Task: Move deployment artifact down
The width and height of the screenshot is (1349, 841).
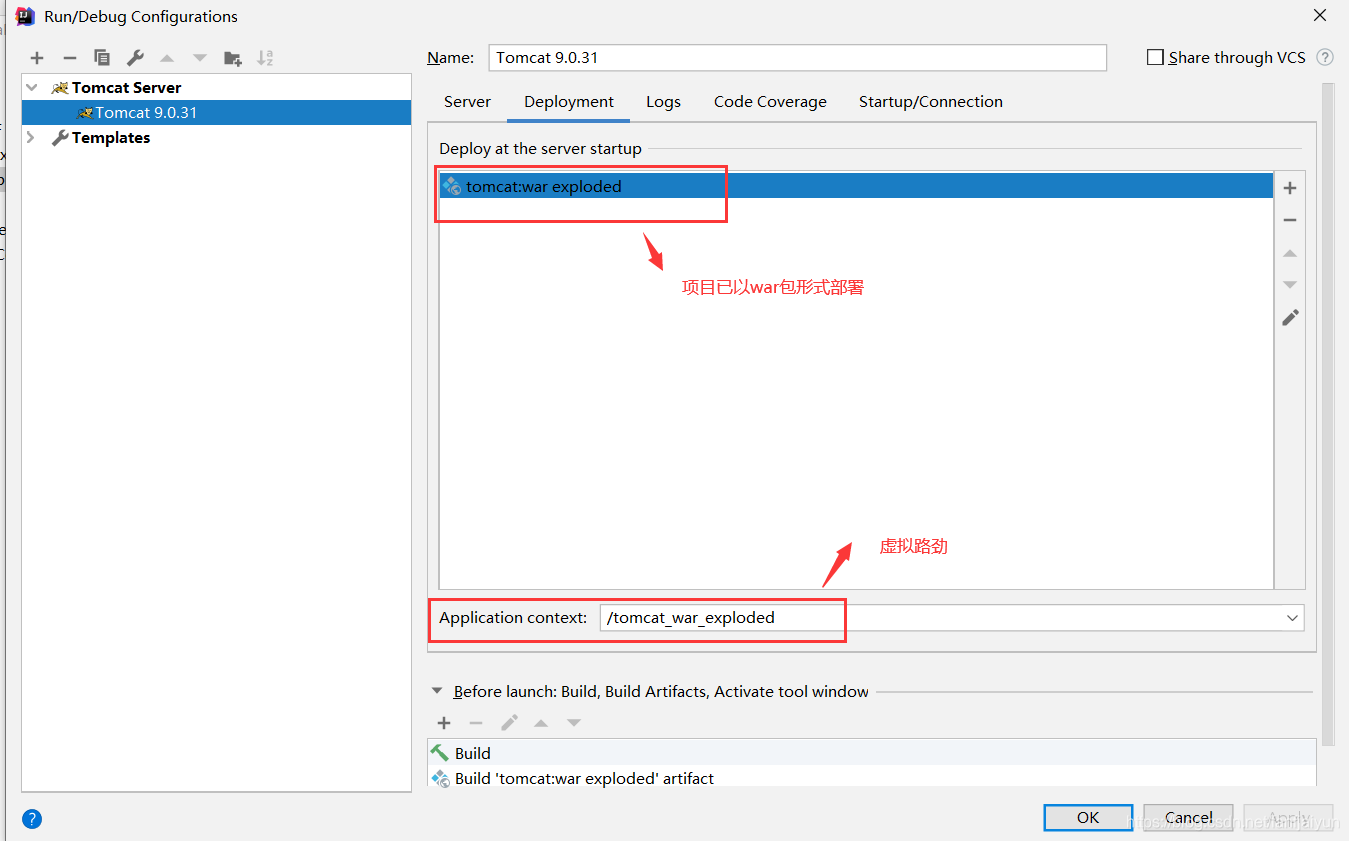Action: coord(1290,285)
